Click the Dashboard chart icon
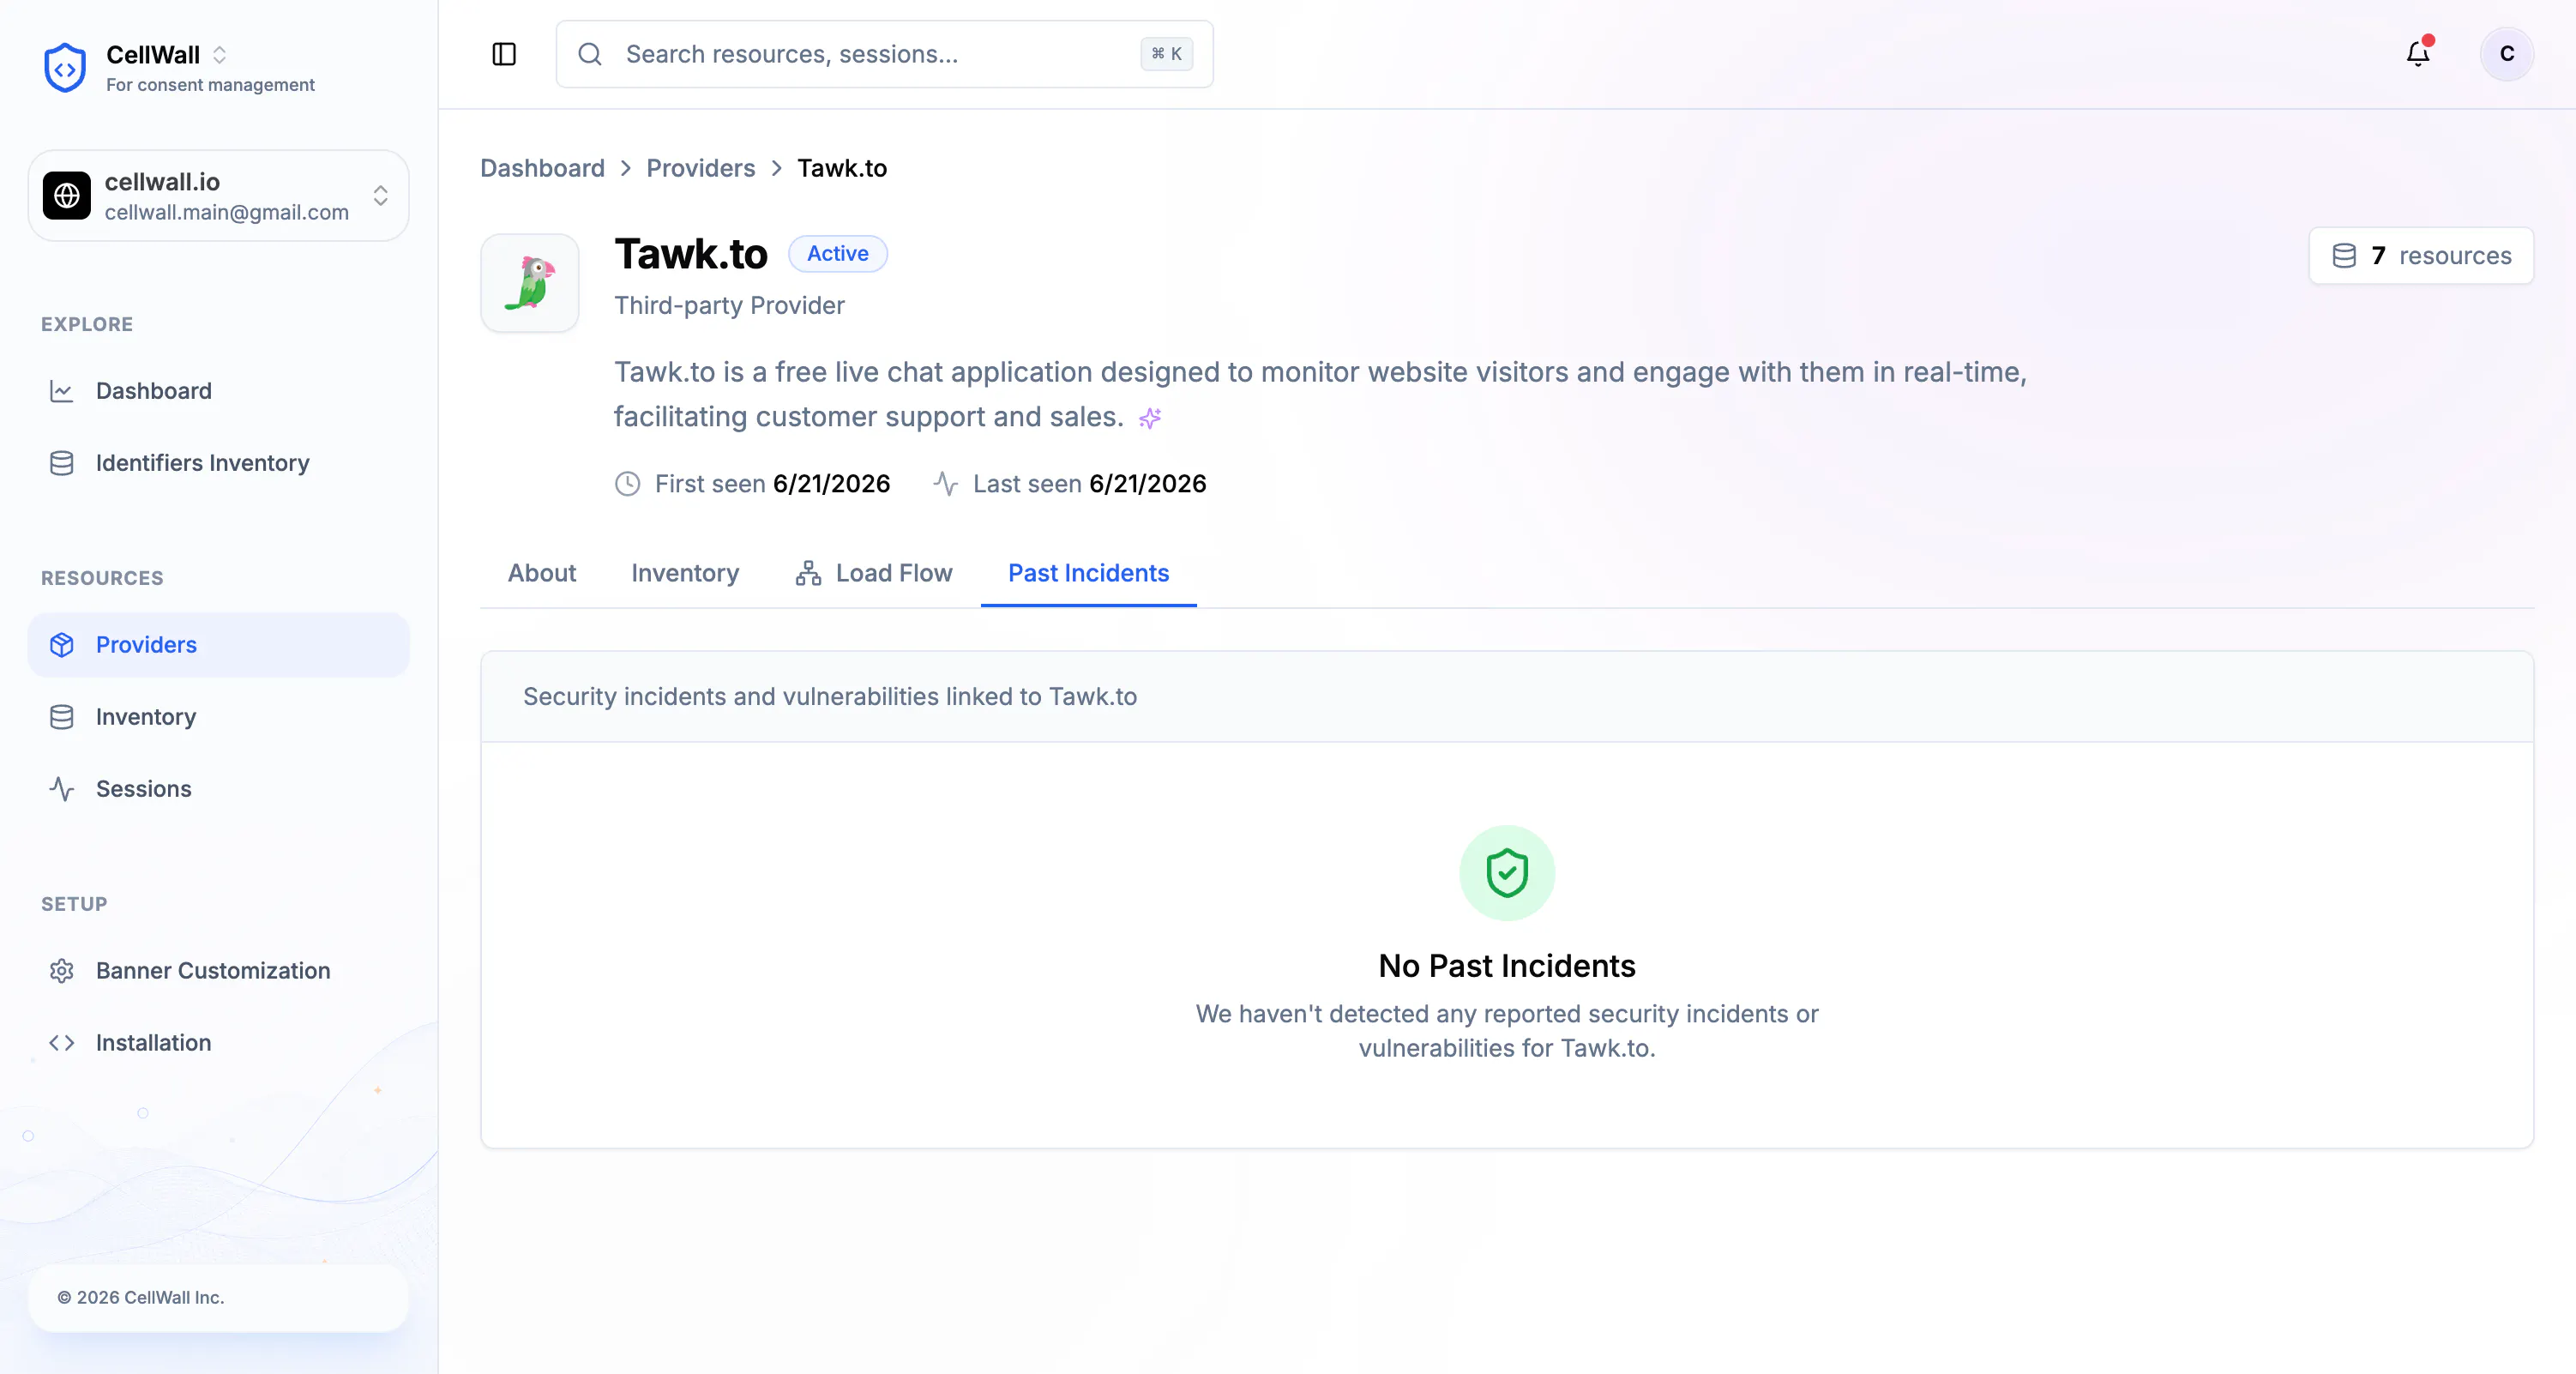The height and width of the screenshot is (1374, 2576). [x=62, y=391]
